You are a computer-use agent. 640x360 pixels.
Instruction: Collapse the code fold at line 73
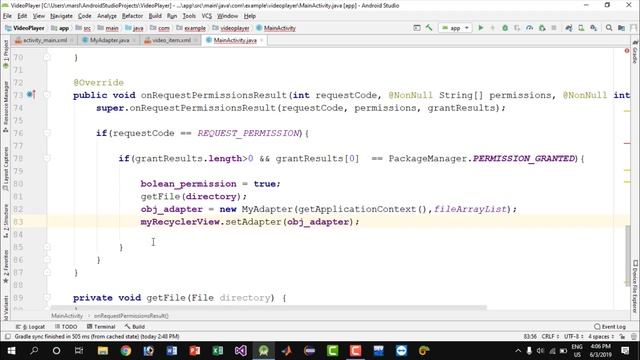(47, 95)
